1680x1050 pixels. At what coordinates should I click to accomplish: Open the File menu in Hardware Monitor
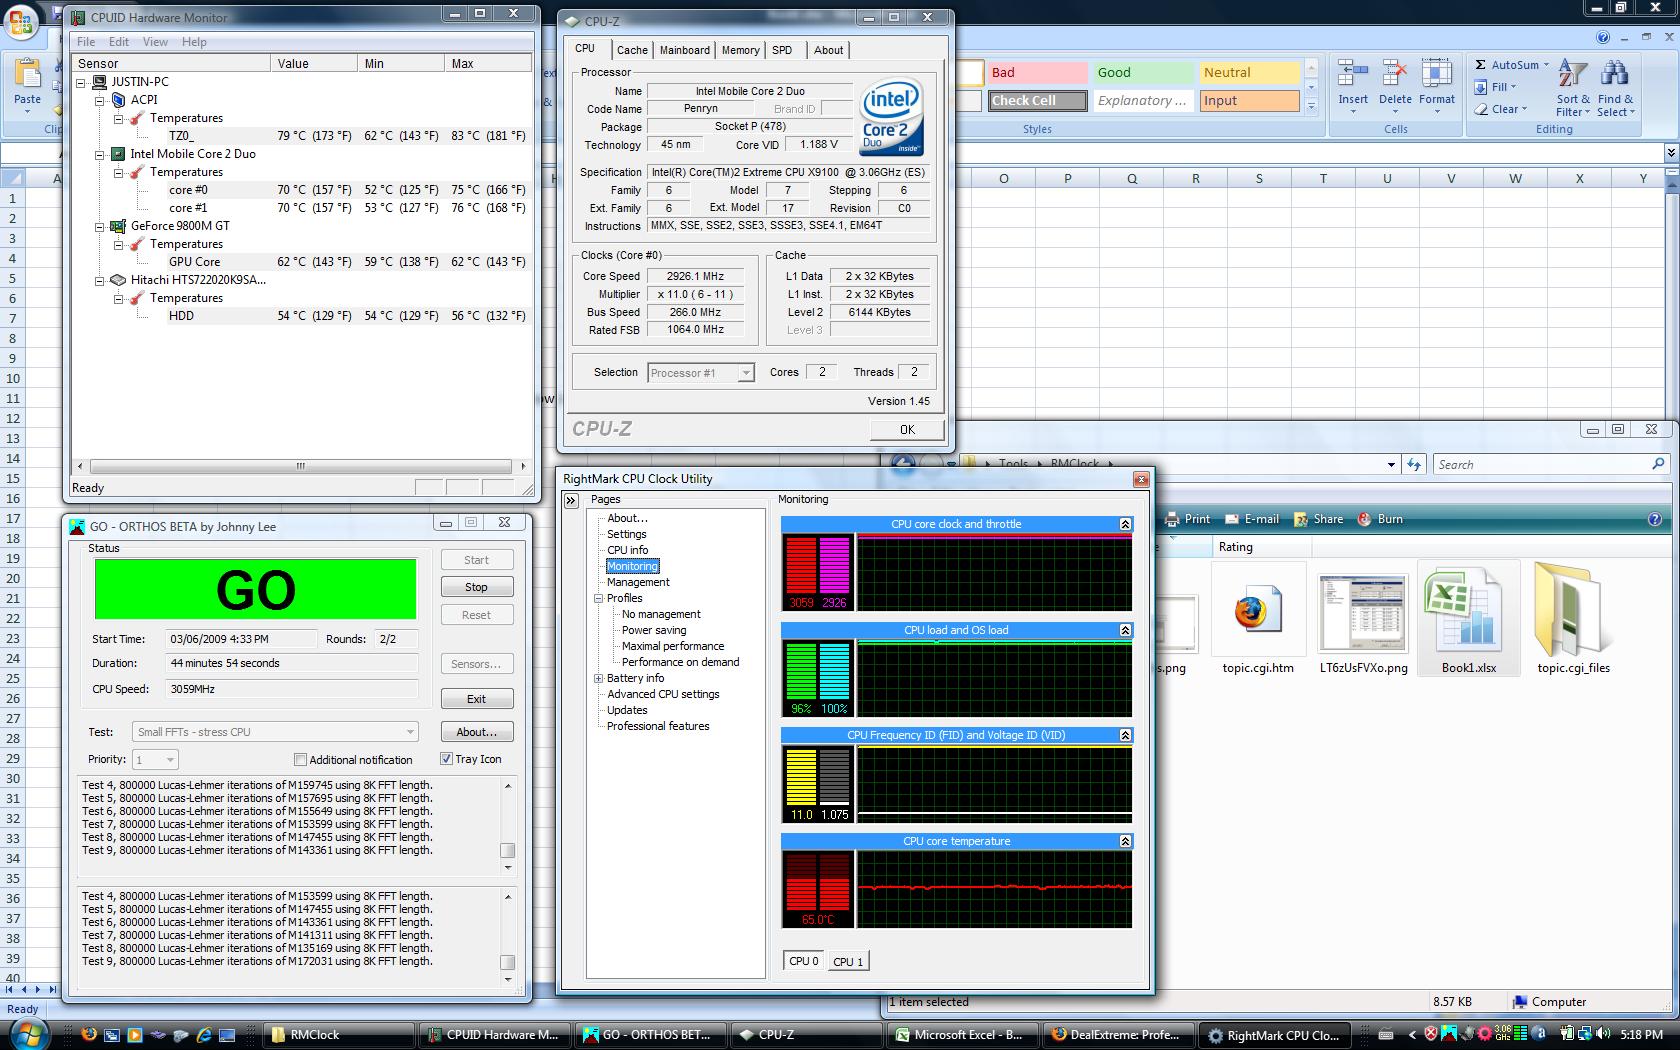[x=86, y=42]
